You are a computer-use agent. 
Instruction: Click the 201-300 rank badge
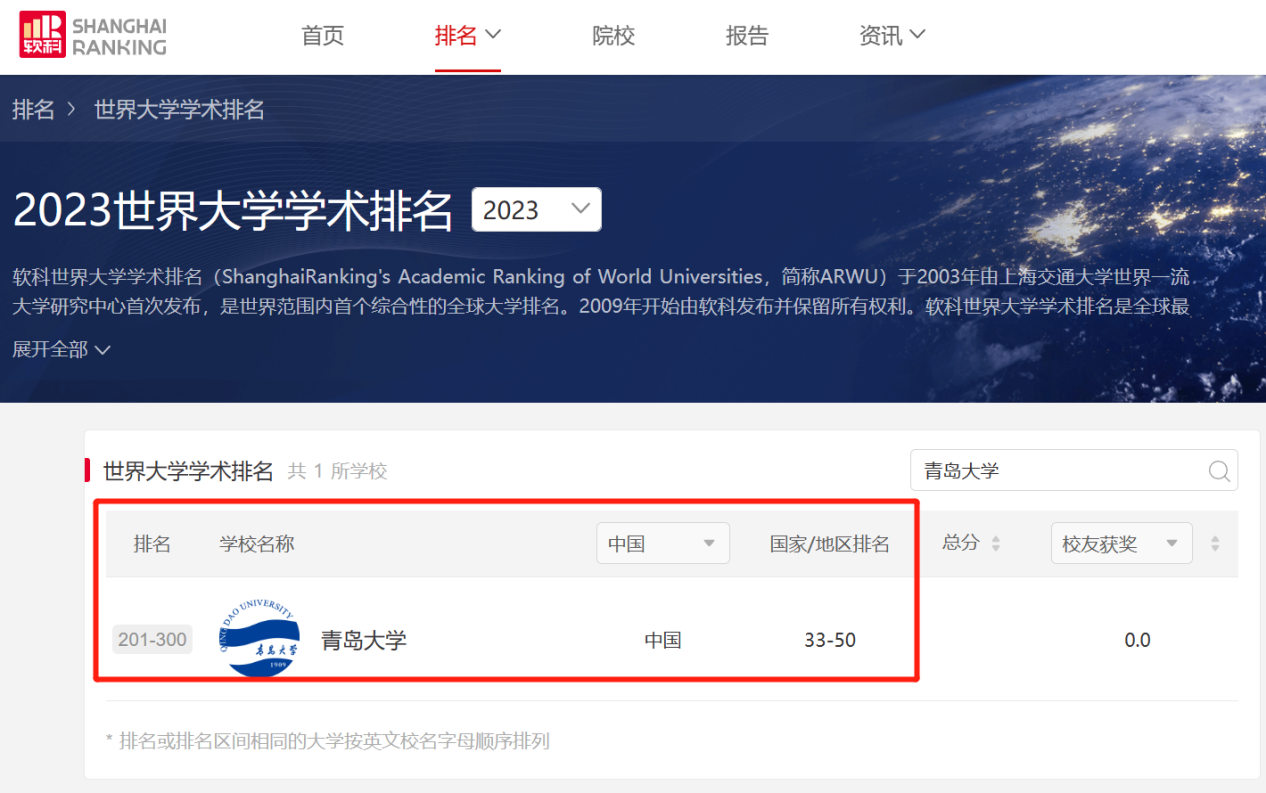(152, 639)
